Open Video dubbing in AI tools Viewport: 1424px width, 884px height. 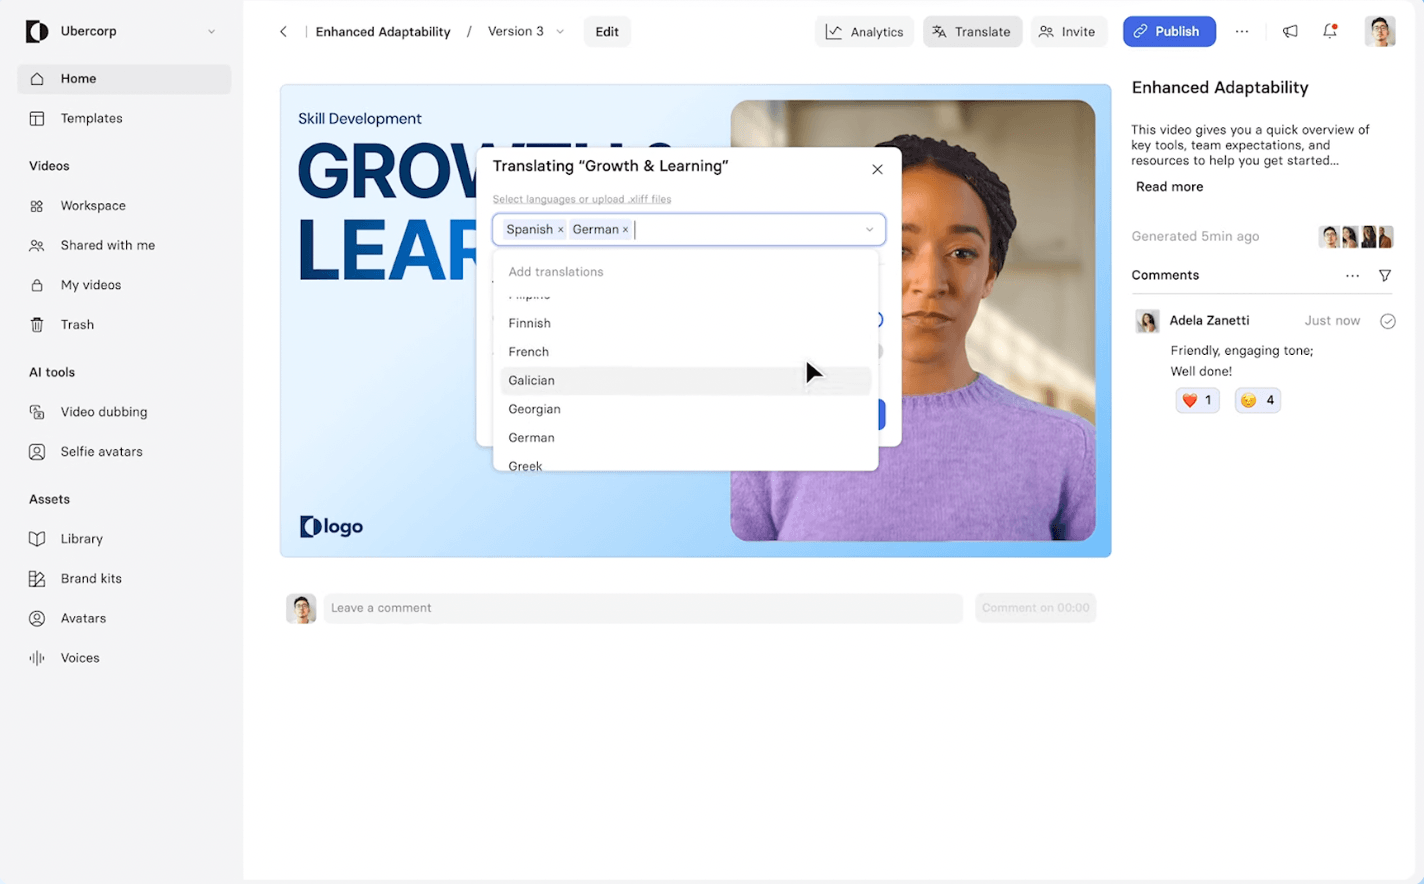click(103, 412)
